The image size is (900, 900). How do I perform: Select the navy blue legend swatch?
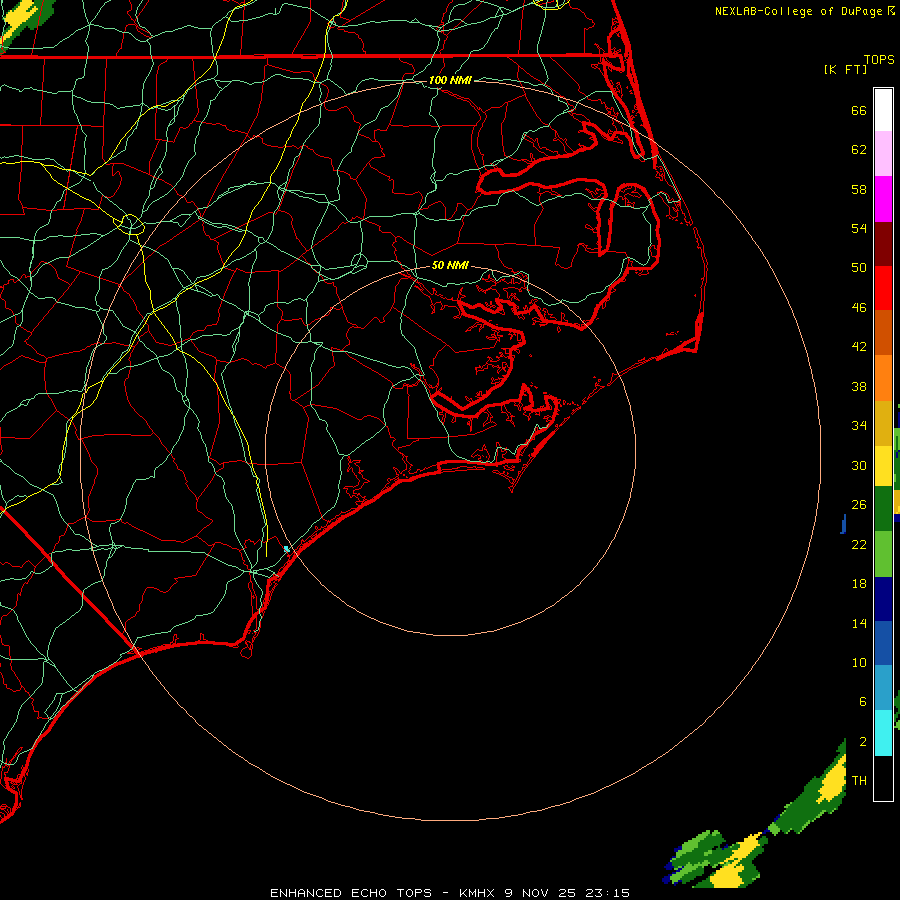tap(883, 599)
